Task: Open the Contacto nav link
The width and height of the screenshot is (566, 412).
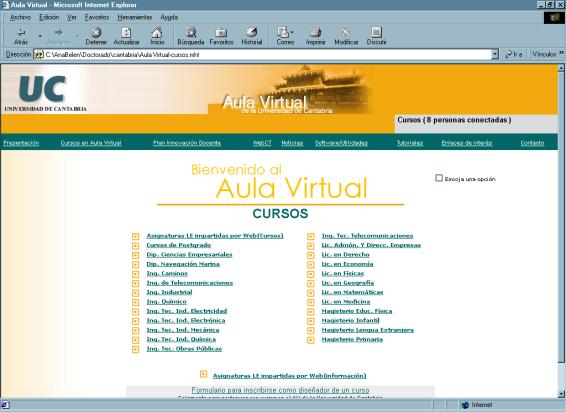Action: coord(532,143)
